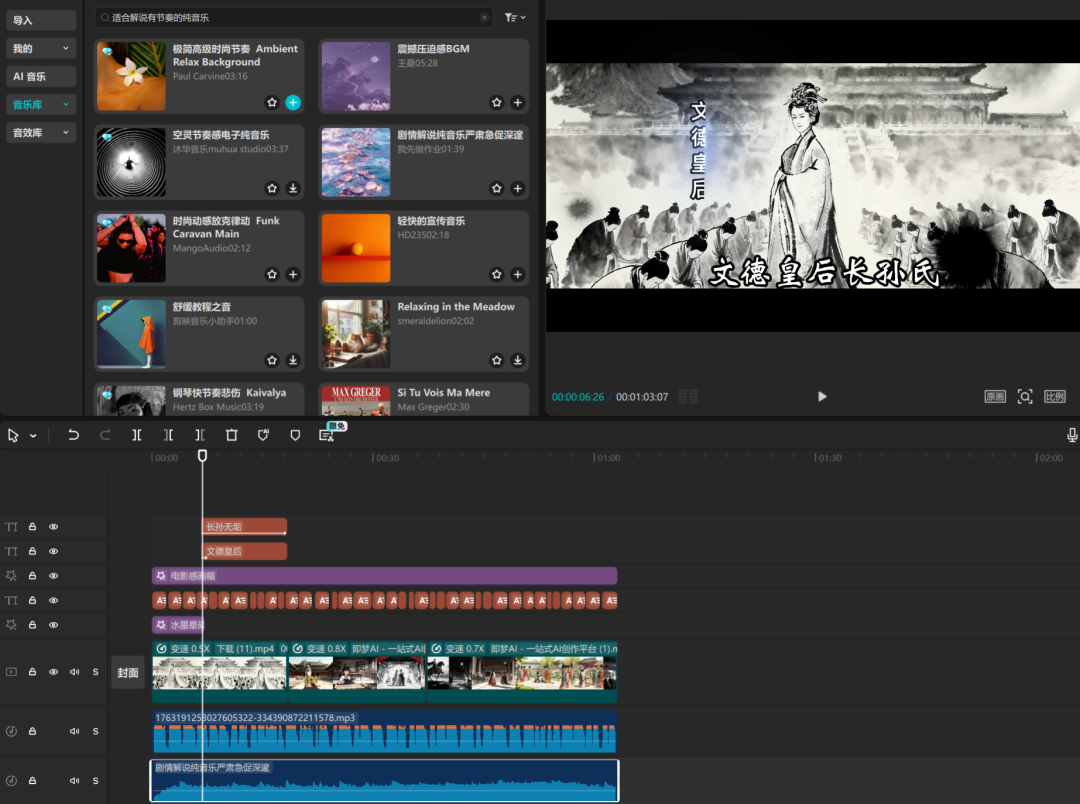The height and width of the screenshot is (804, 1080).
Task: Click the split-at-playhead tool icon
Action: [137, 435]
